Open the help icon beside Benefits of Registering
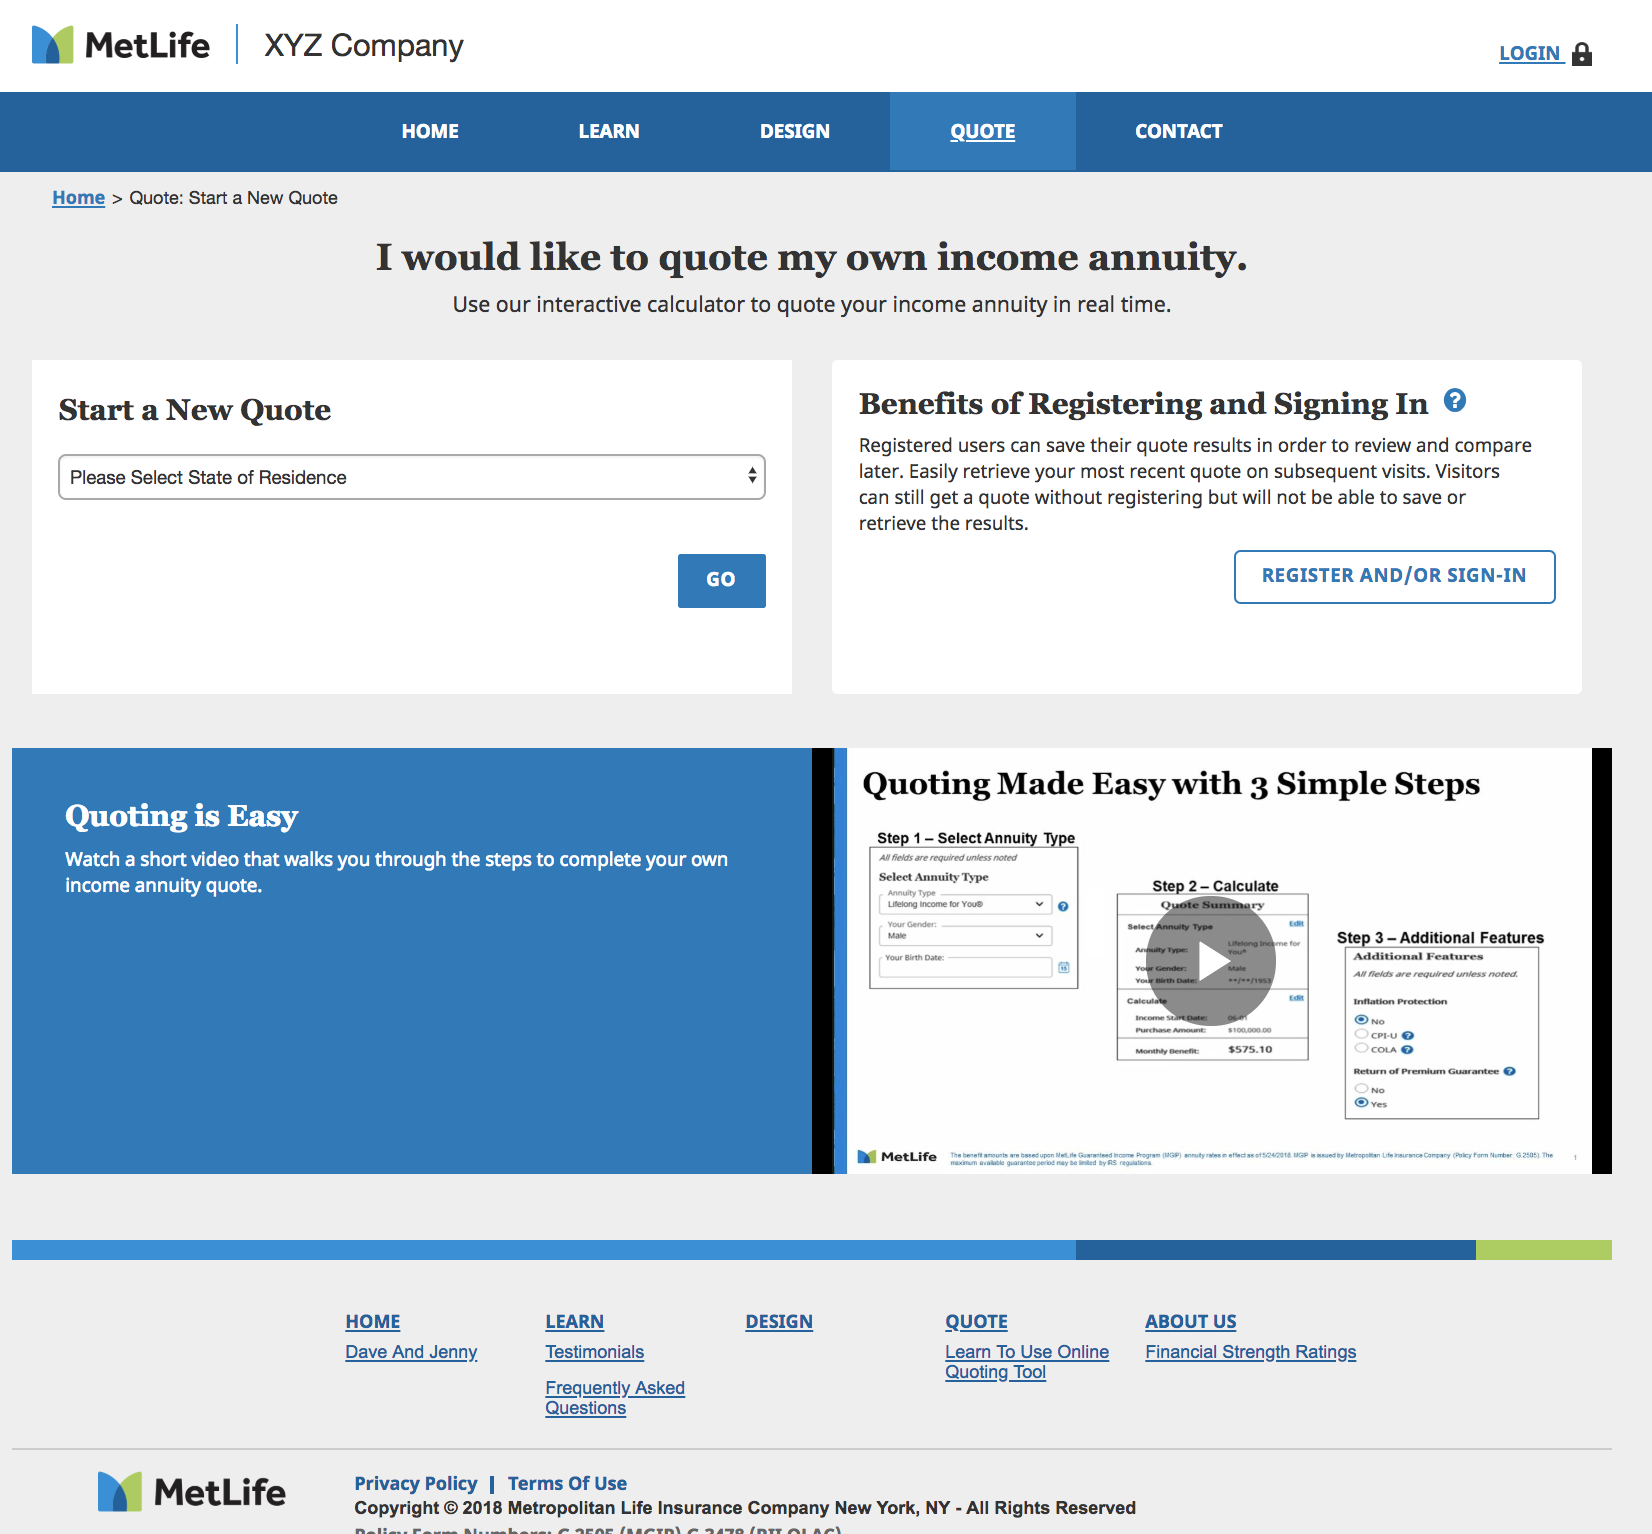 [1455, 401]
